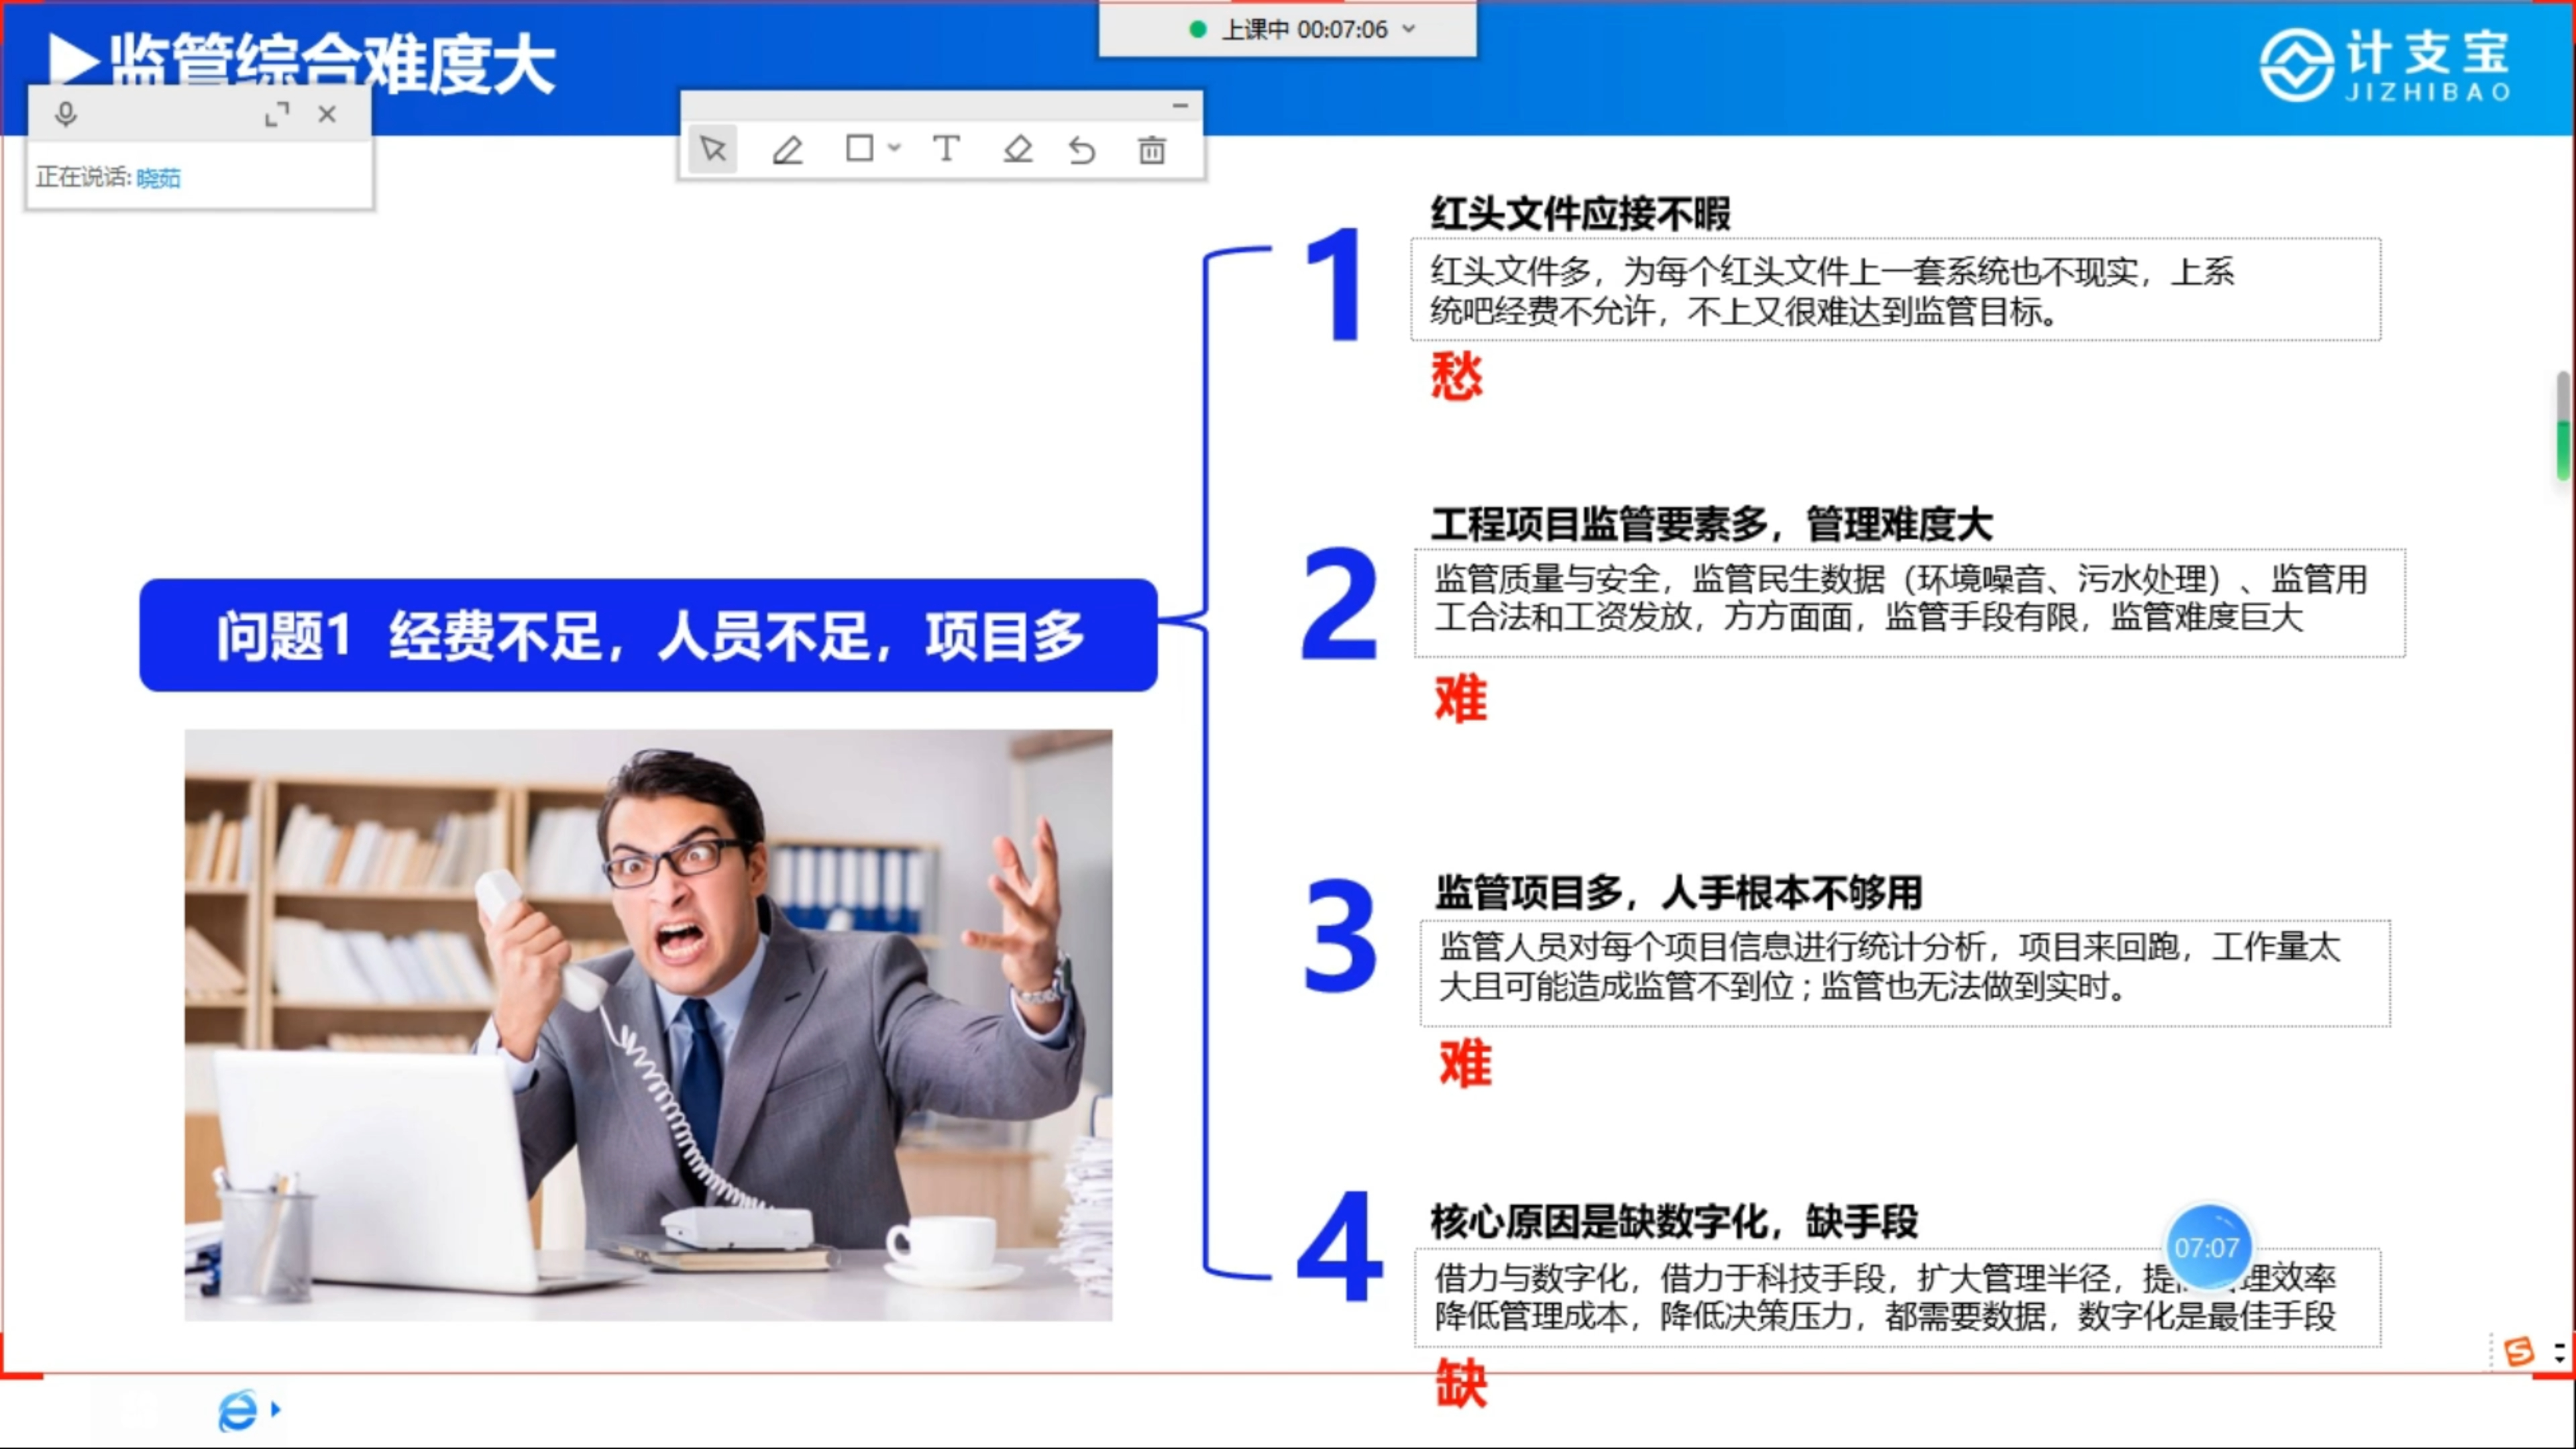Click the arrow next to Internet Explorer icon
Viewport: 2576px width, 1449px height.
[275, 1409]
